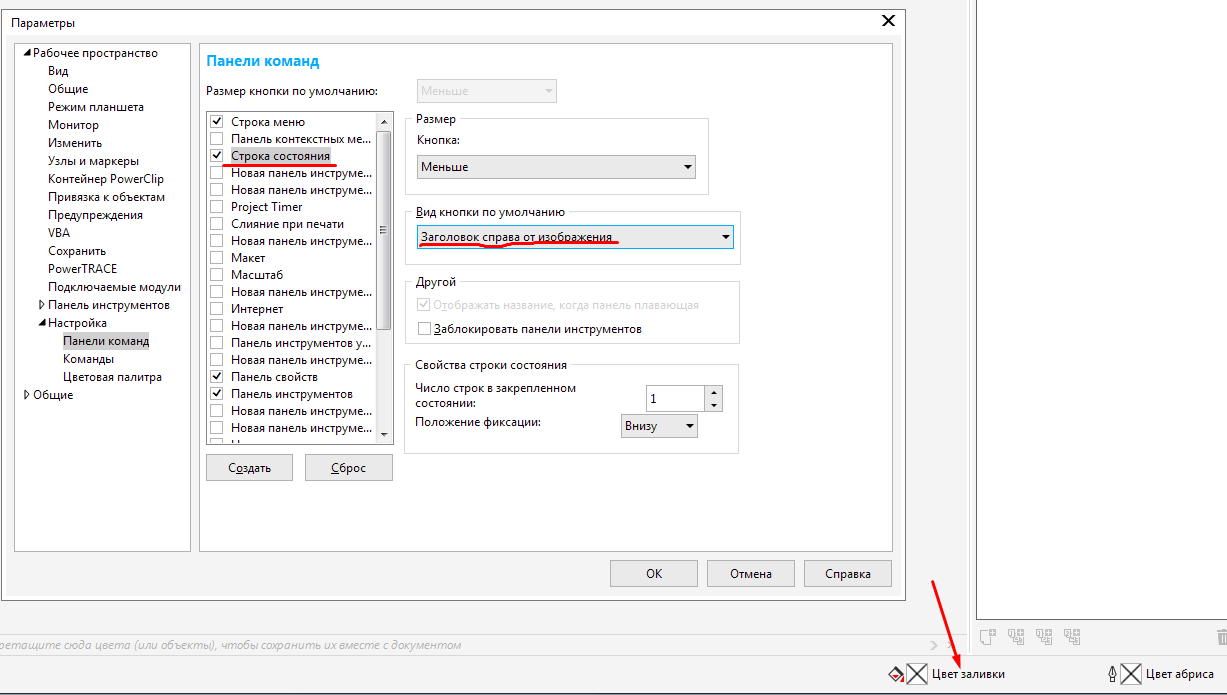This screenshot has width=1227, height=695.
Task: Select Панель команд in the tree
Action: (x=106, y=341)
